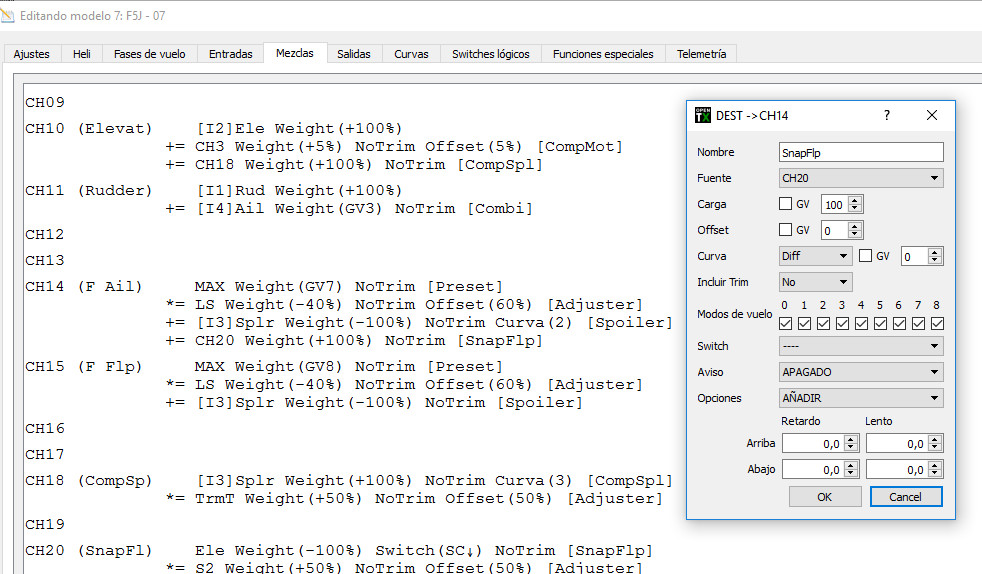This screenshot has width=982, height=574.
Task: Click the Nombre field containing SnapFlp
Action: pos(861,152)
